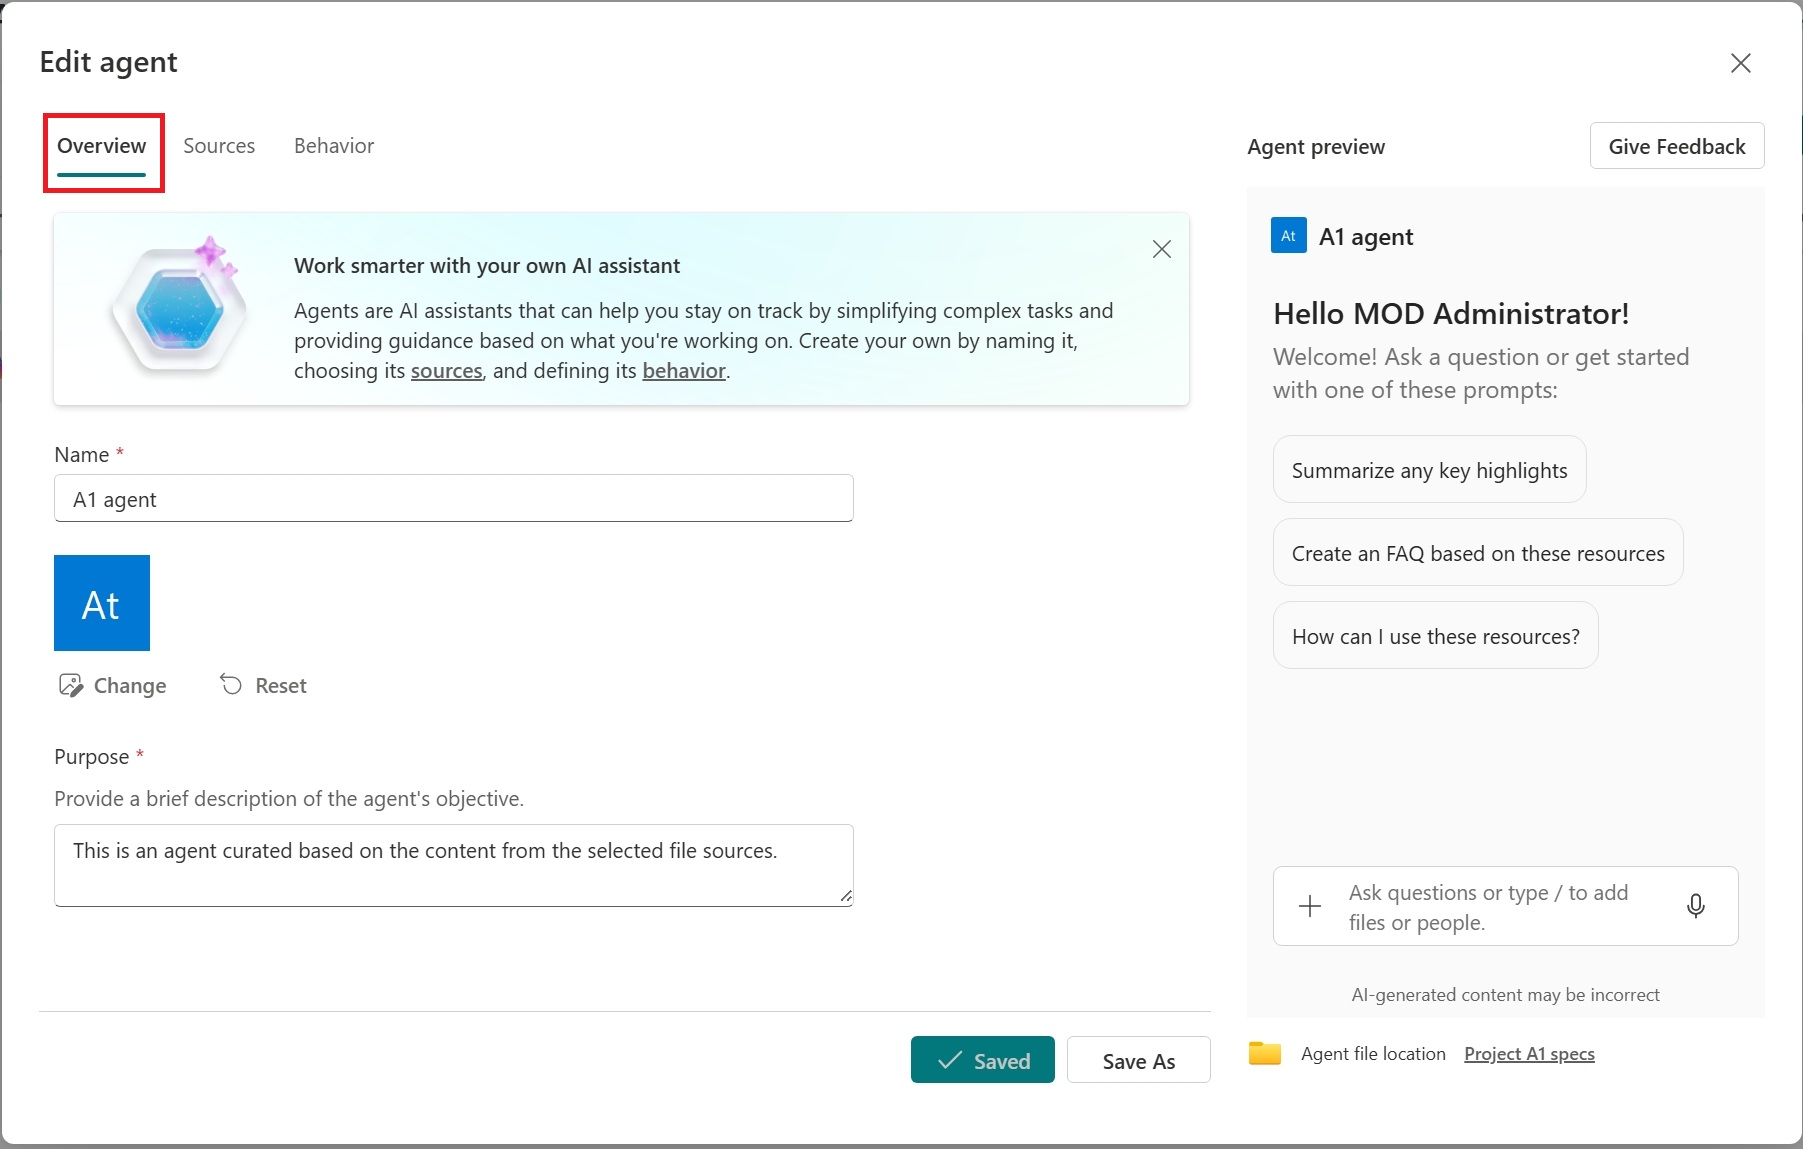The height and width of the screenshot is (1149, 1803).
Task: Click the folder icon beside Agent file location
Action: pos(1264,1053)
